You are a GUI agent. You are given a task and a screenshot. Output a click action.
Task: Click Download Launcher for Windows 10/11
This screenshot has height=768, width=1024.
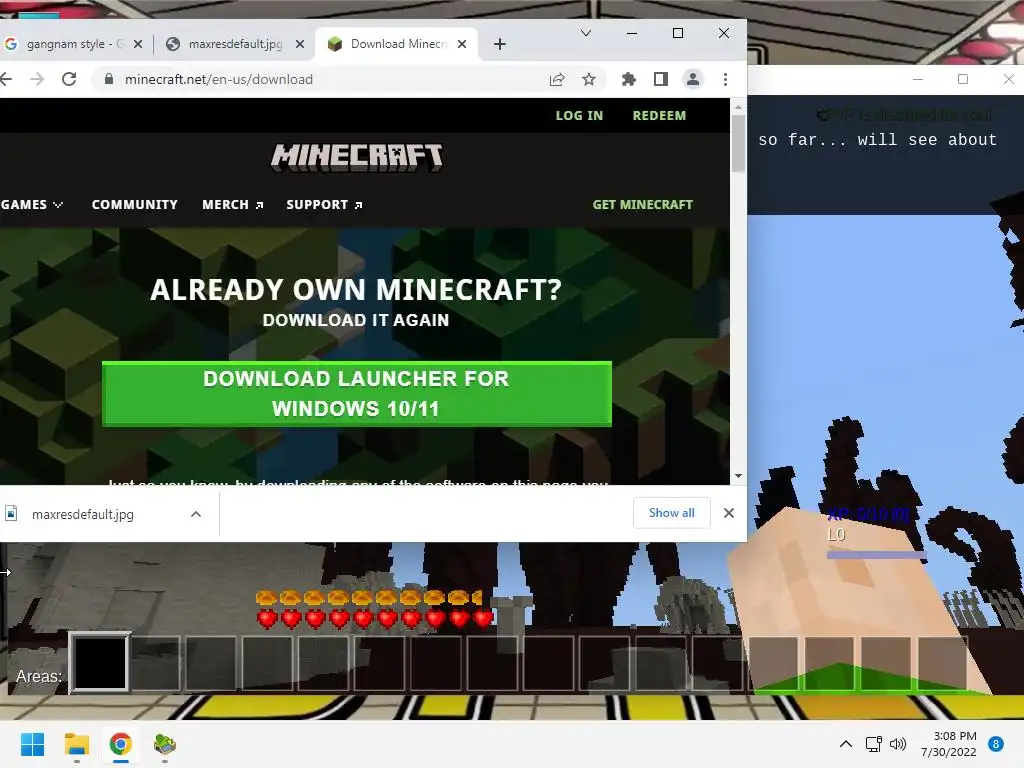[x=357, y=394]
